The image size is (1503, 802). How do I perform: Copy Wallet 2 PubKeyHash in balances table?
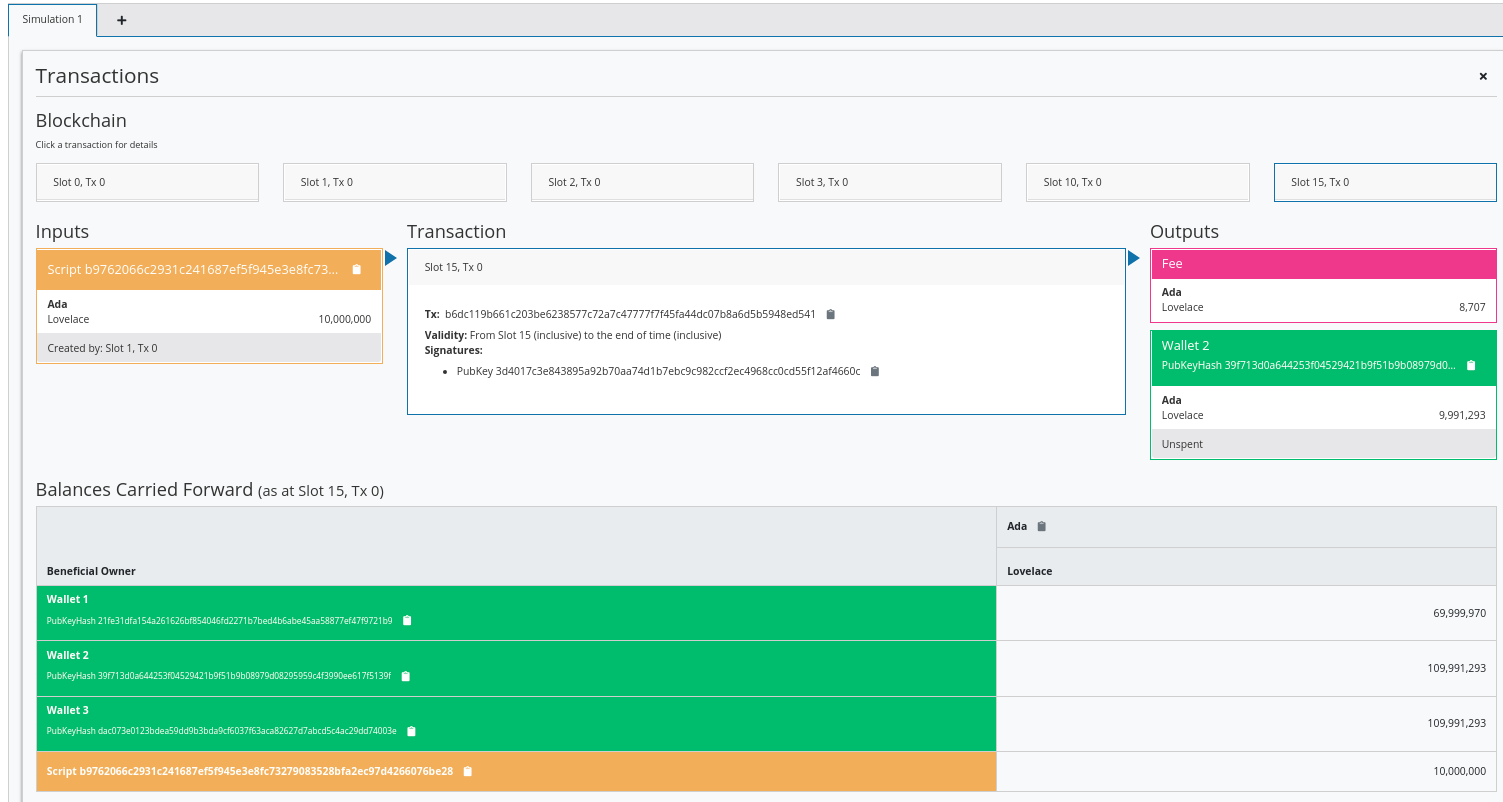(x=405, y=676)
